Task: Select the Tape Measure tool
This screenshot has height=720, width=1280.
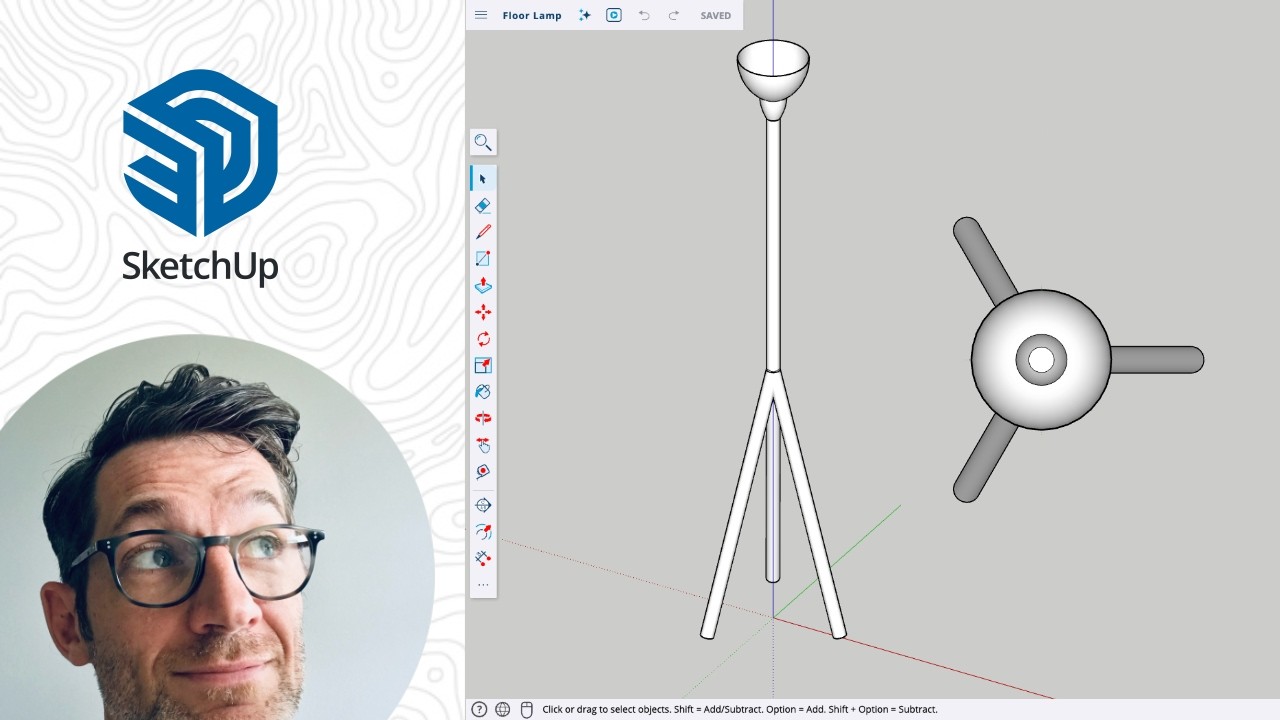Action: 483,471
